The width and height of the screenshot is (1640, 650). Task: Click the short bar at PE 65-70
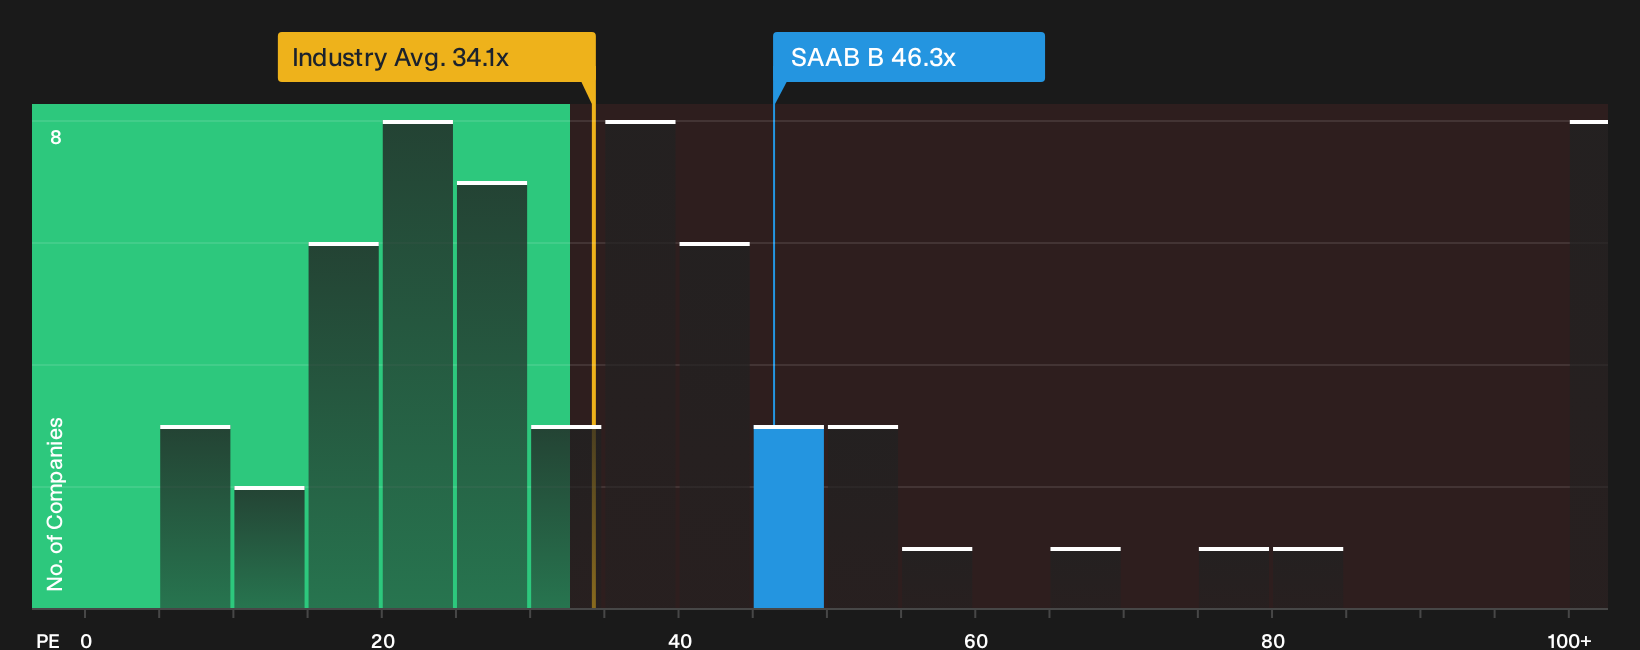1085,578
